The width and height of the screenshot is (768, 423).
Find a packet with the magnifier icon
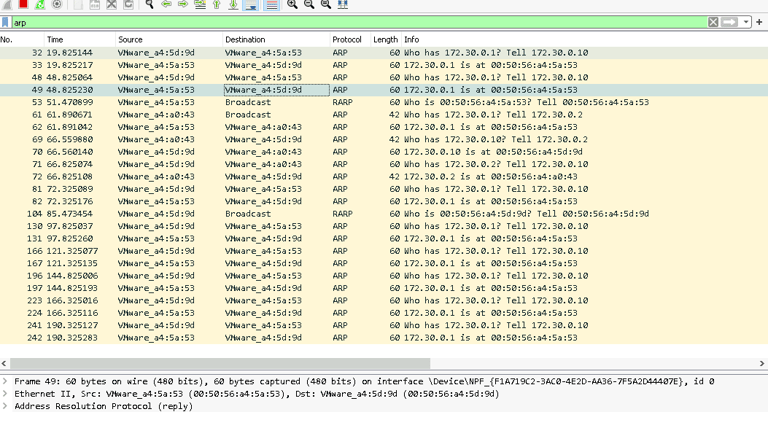[149, 4]
